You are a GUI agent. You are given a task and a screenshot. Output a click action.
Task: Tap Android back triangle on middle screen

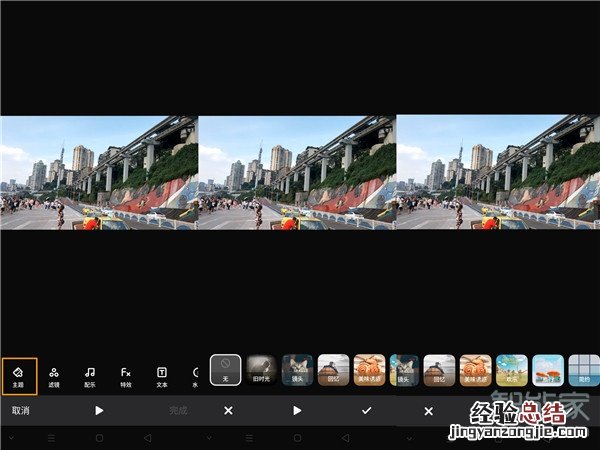(x=346, y=438)
